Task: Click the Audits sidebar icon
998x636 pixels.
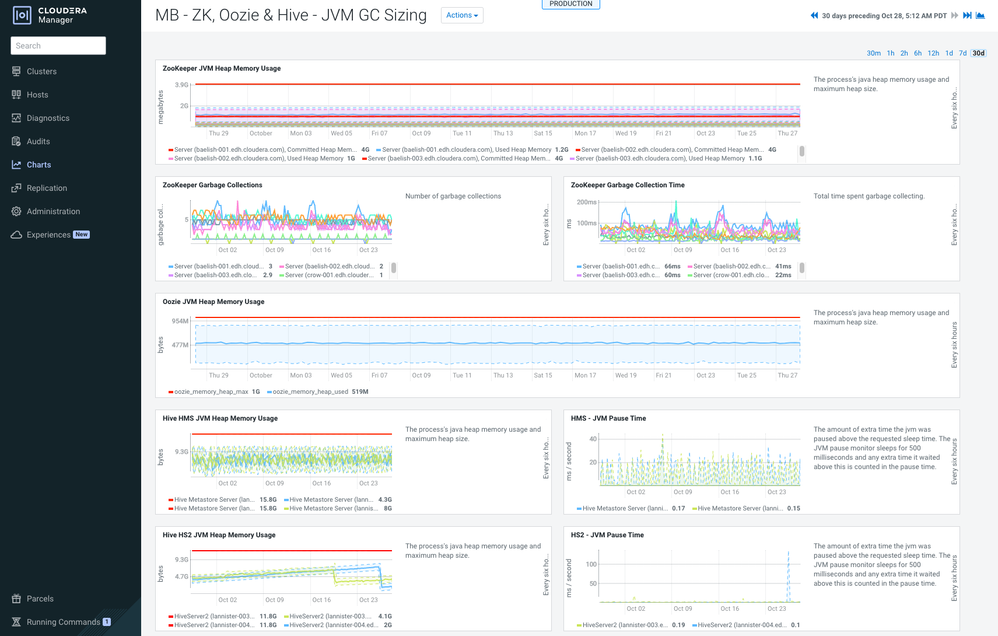Action: (17, 141)
